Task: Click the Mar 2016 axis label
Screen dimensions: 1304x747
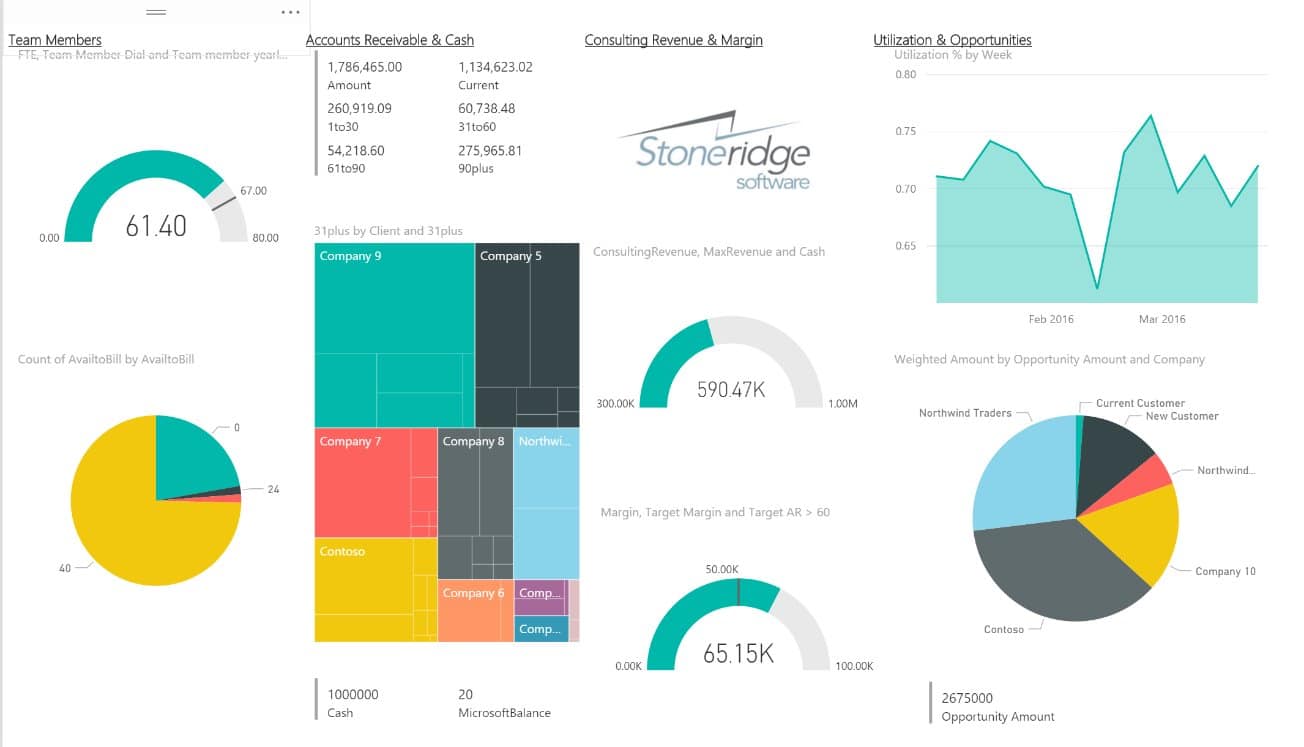Action: point(1162,319)
